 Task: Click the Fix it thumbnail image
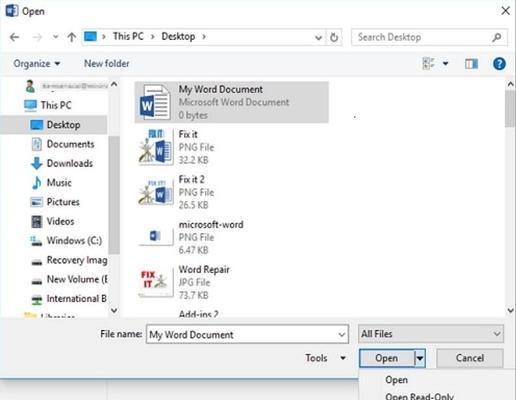pyautogui.click(x=156, y=147)
